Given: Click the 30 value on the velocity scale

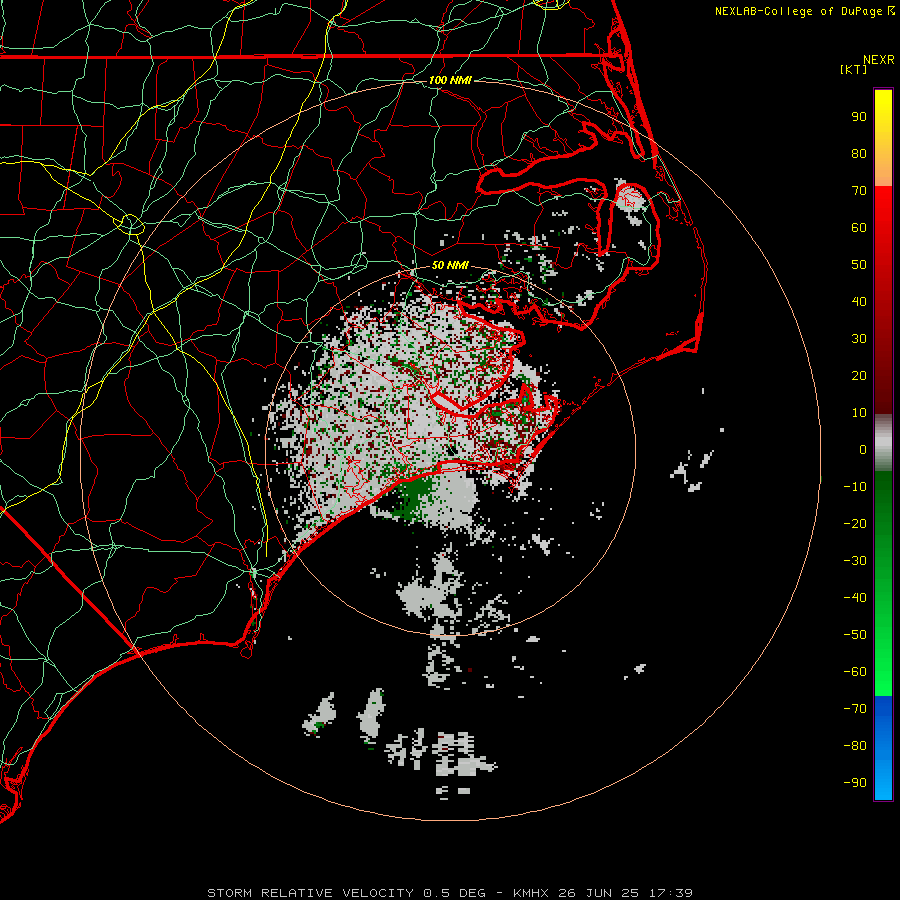Looking at the screenshot, I should tap(859, 339).
